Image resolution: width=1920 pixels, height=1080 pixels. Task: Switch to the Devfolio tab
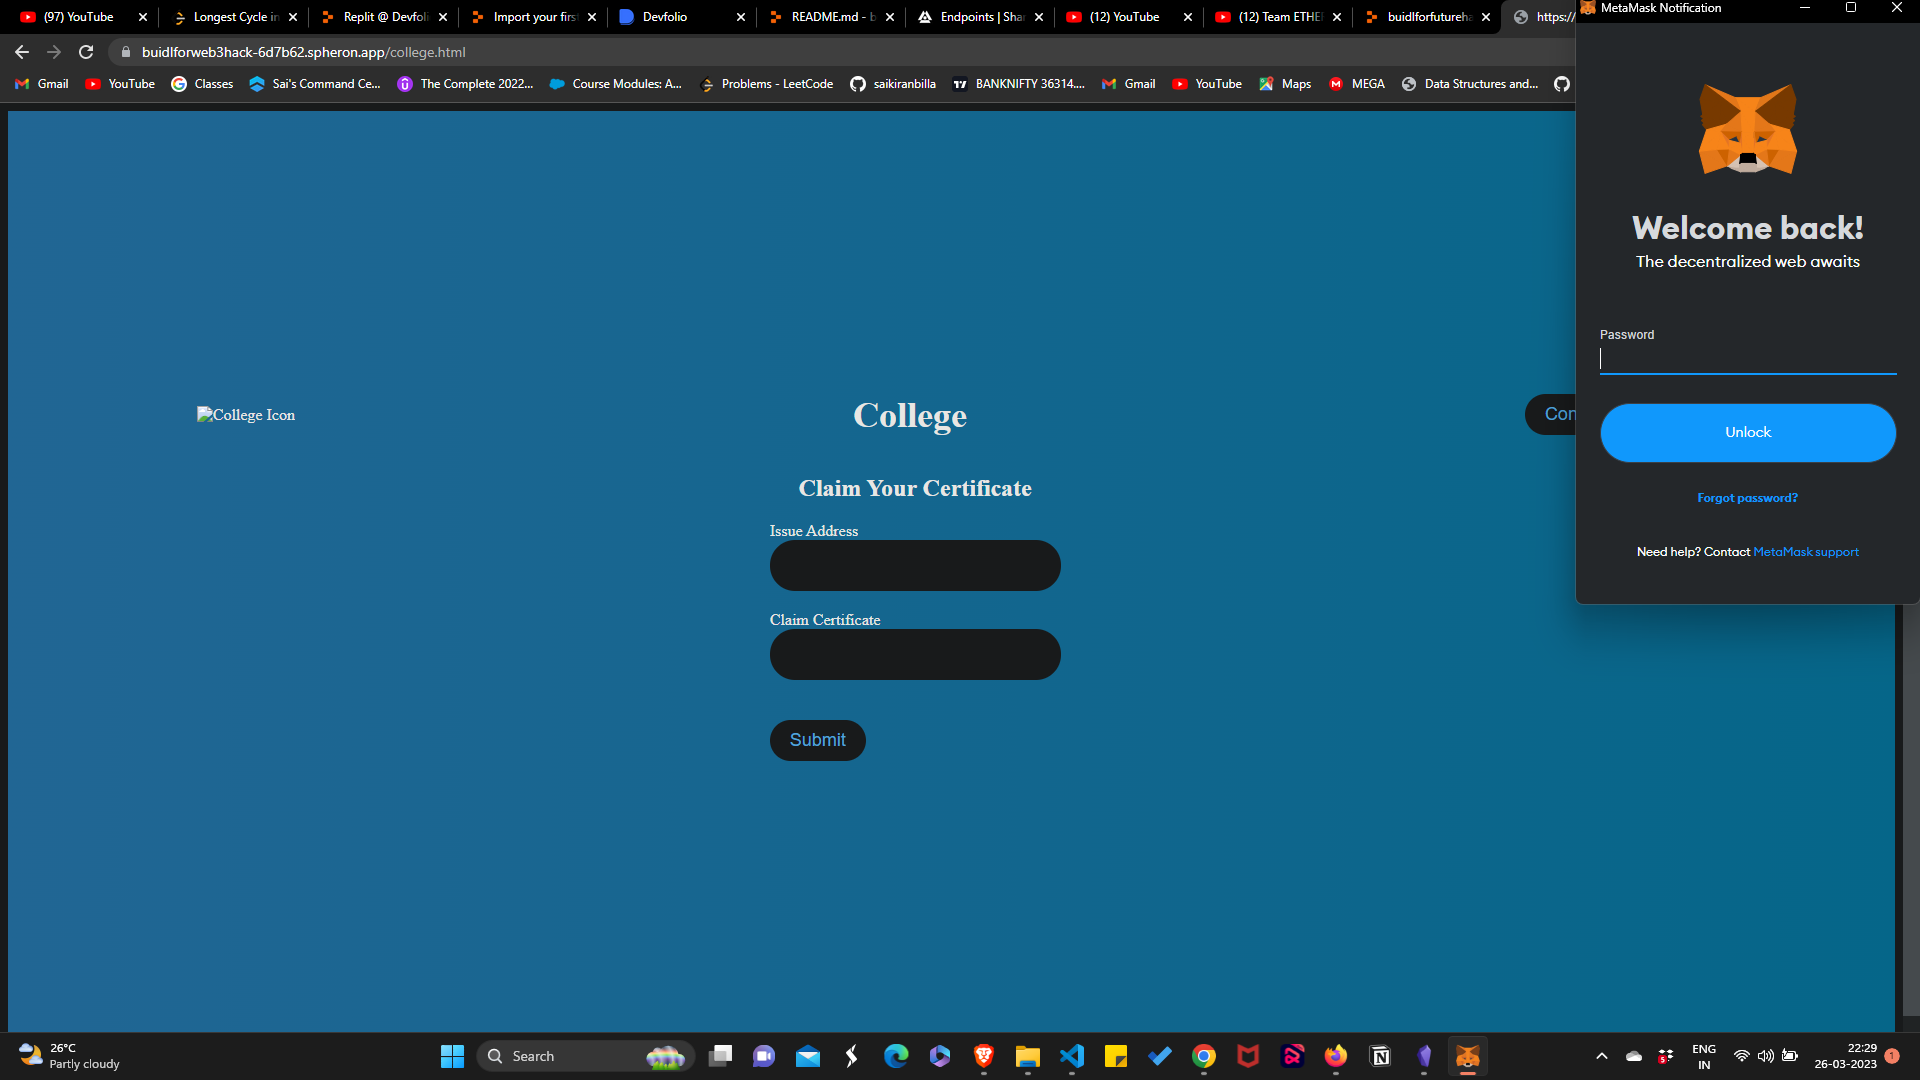pos(665,17)
